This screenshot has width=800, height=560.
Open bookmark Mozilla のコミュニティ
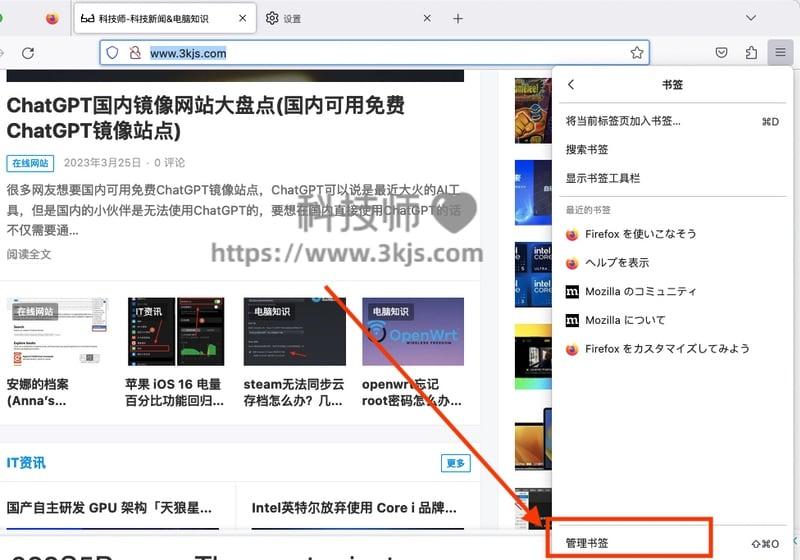pos(672,292)
